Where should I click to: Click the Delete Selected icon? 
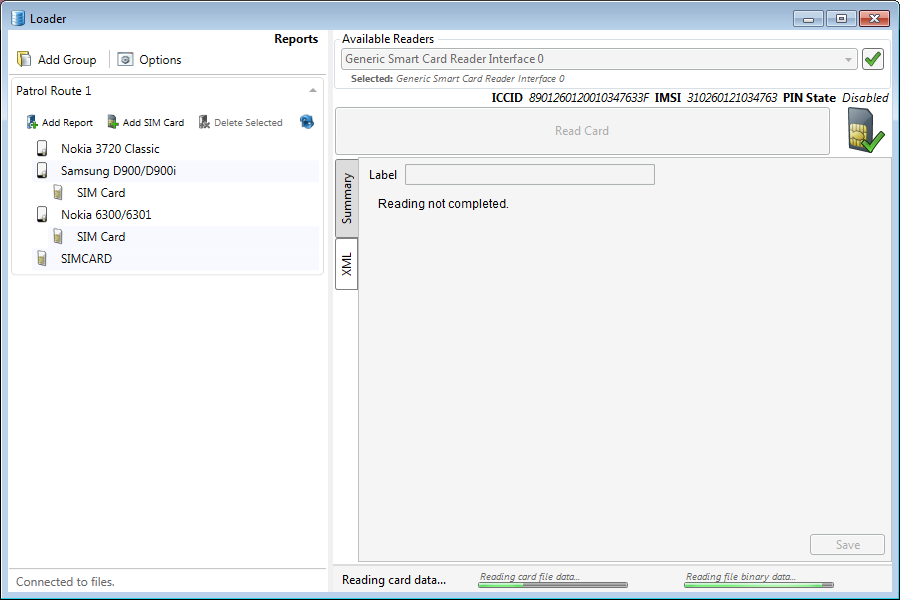[x=204, y=122]
